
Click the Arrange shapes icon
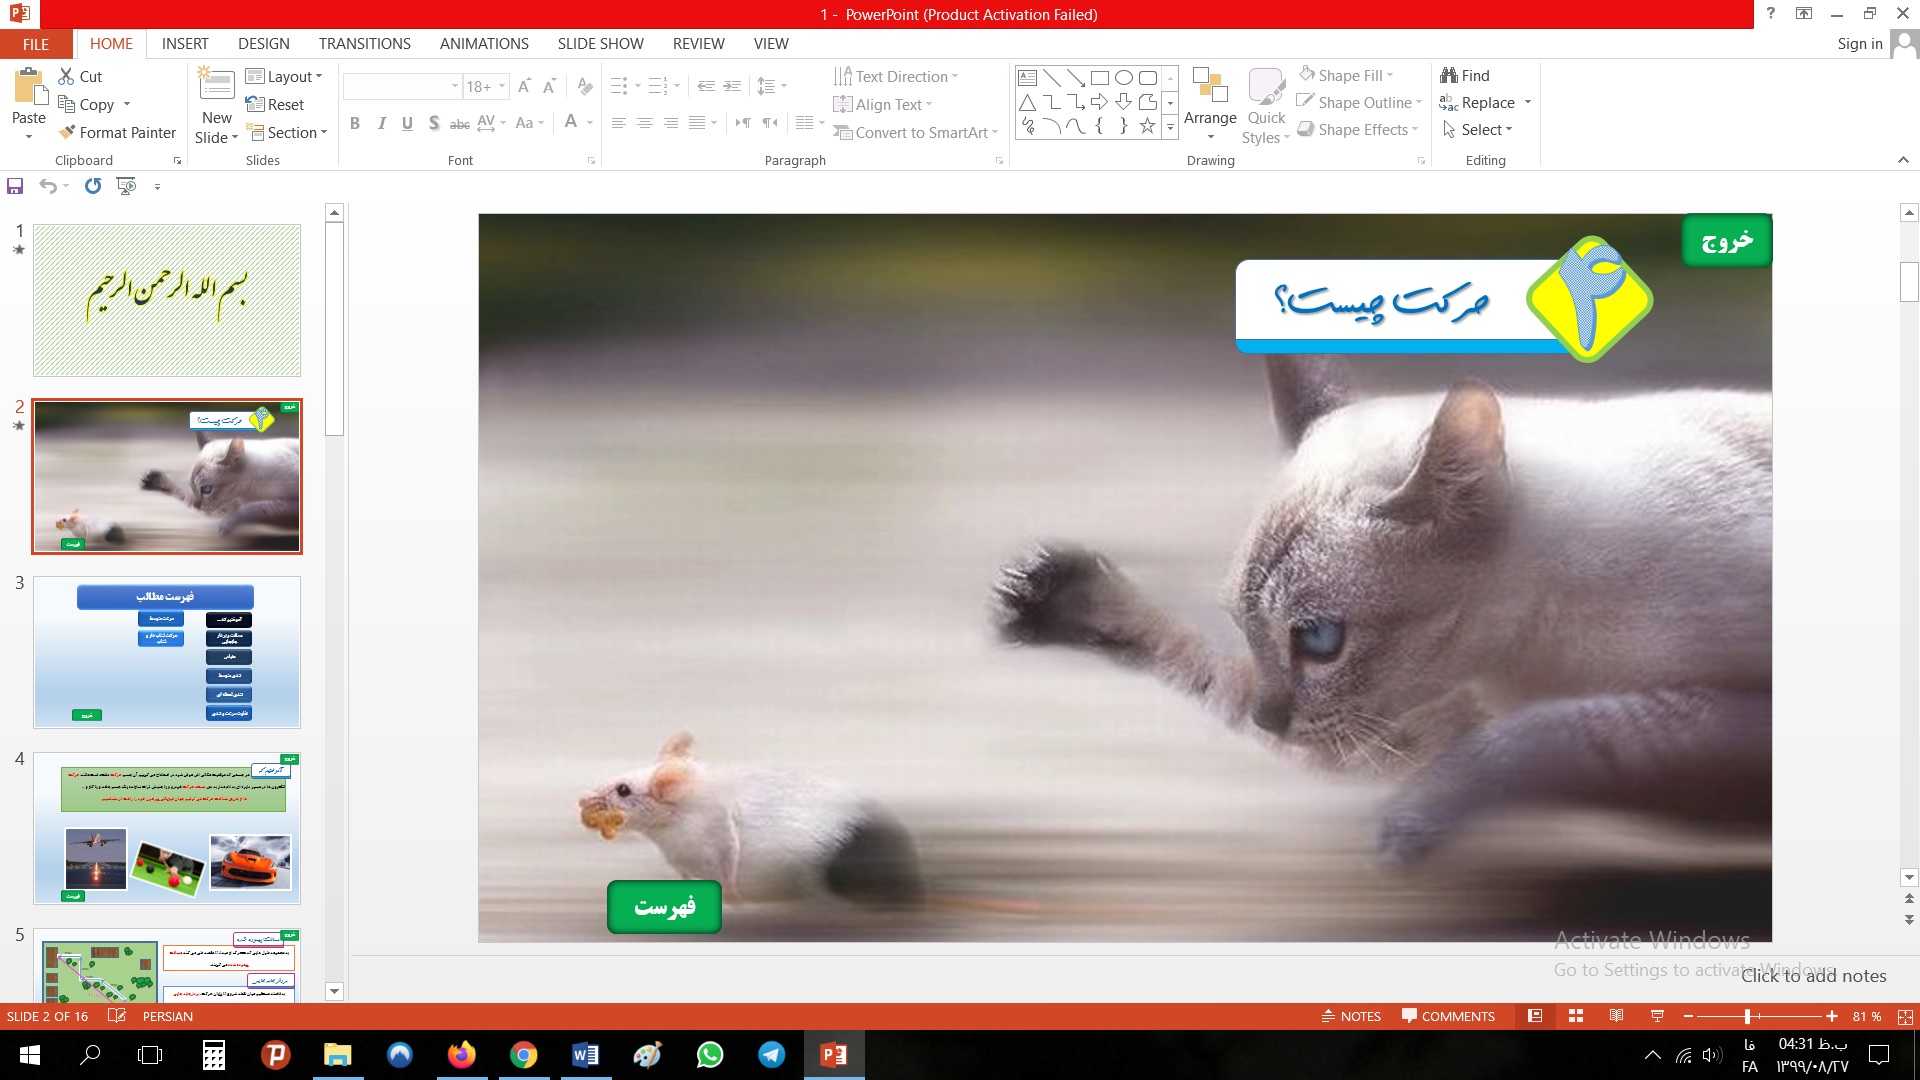tap(1210, 88)
